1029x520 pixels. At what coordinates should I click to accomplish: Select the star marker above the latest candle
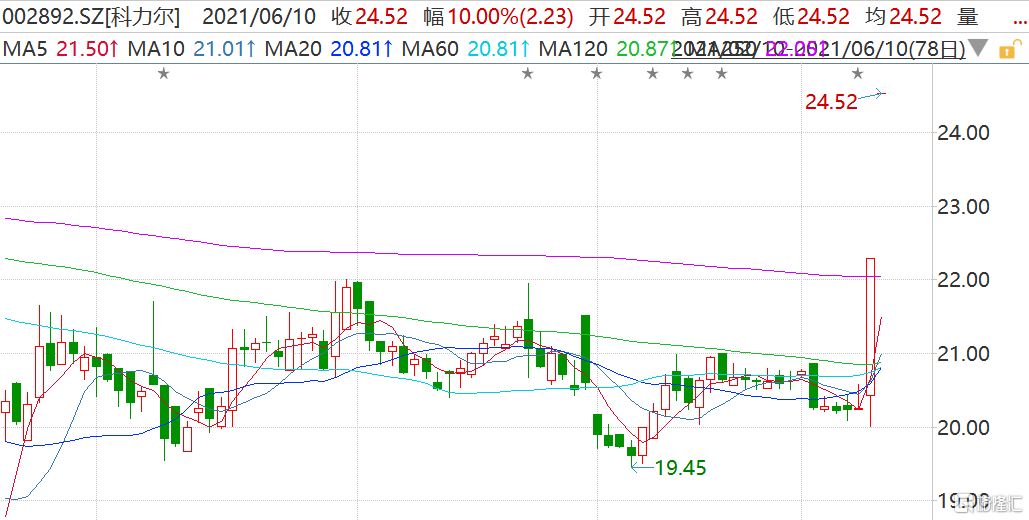point(857,74)
